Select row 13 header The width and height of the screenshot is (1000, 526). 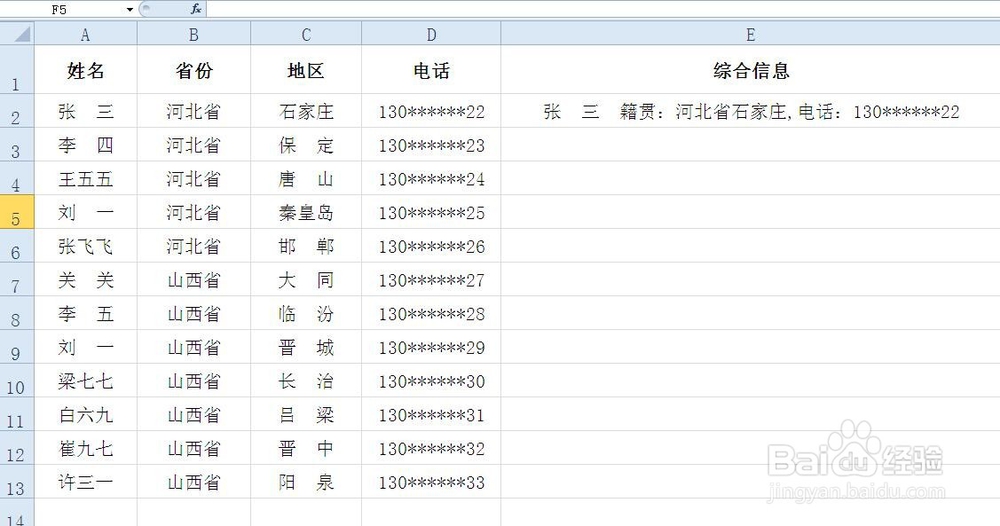(x=17, y=482)
